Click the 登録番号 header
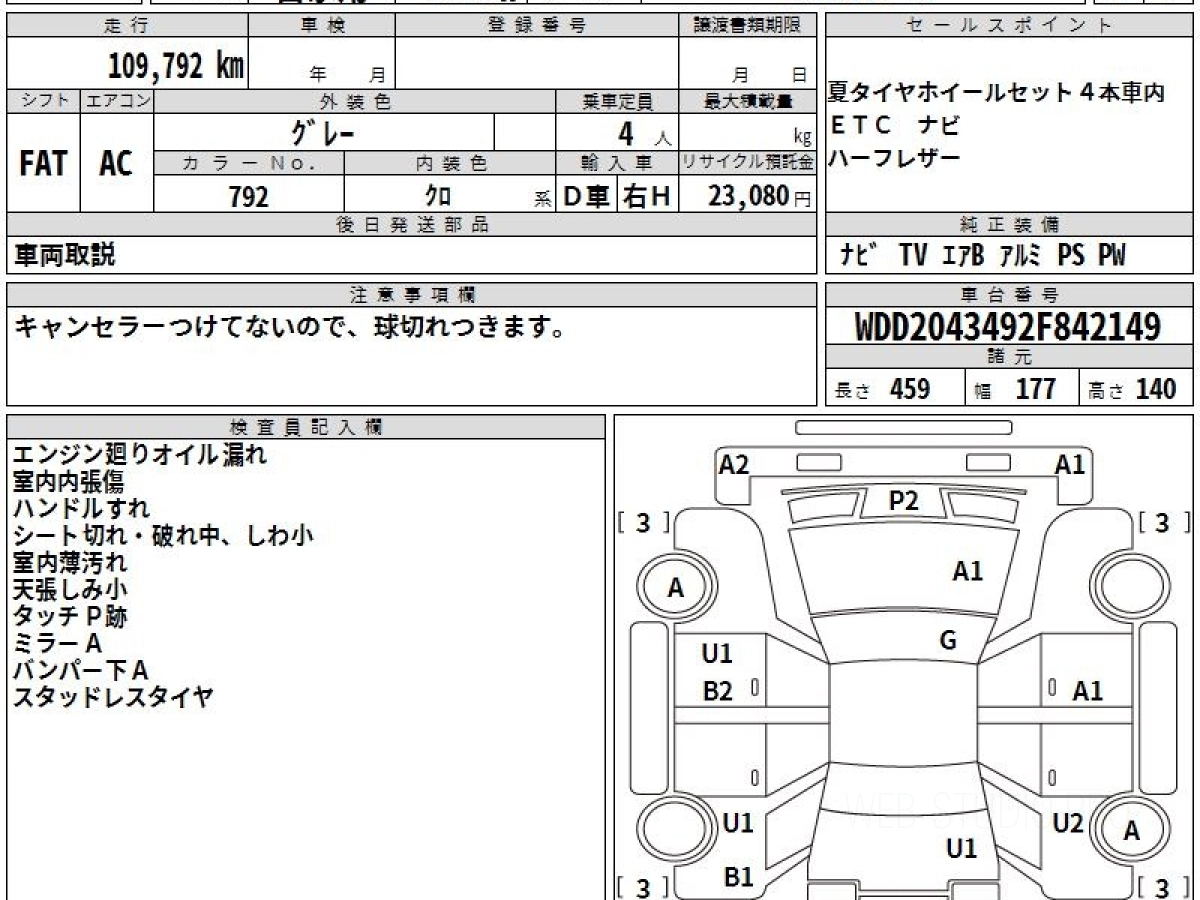The width and height of the screenshot is (1200, 900). [537, 27]
